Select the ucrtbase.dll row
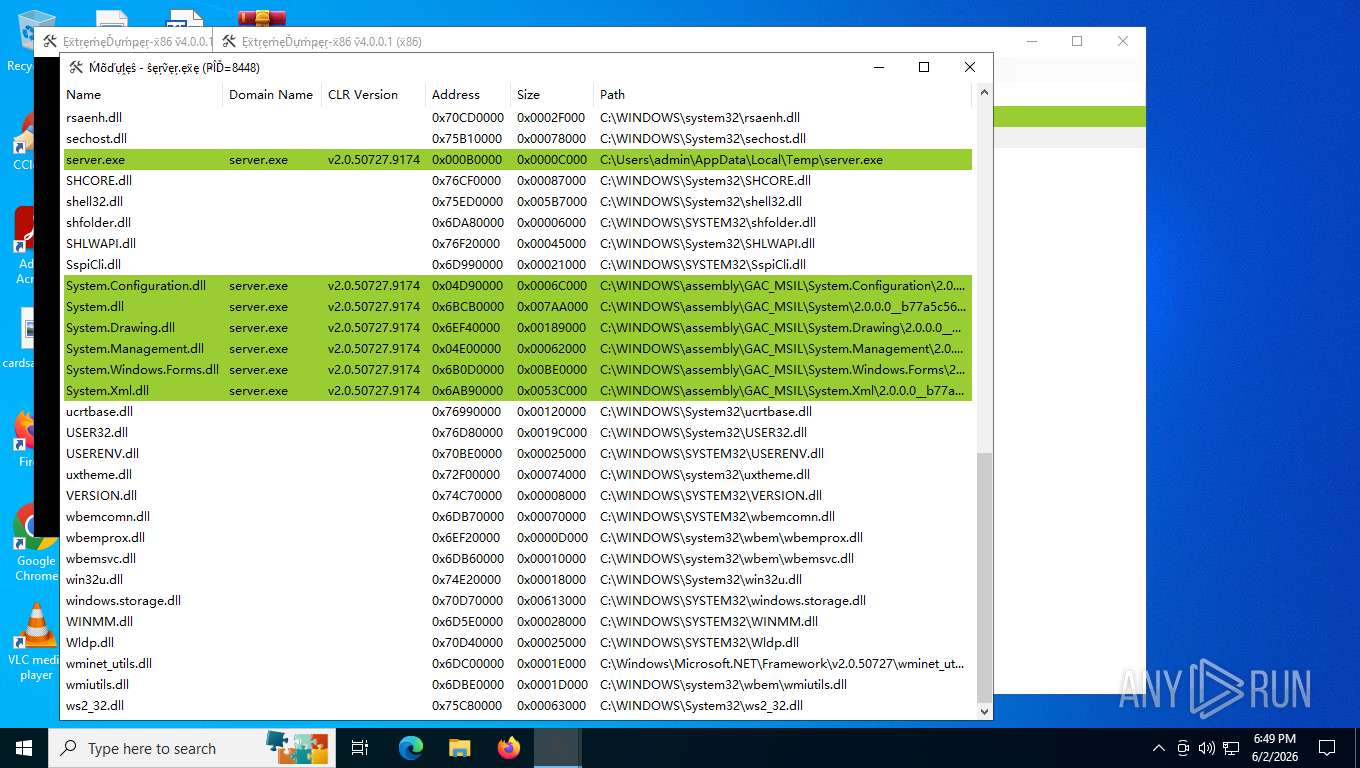This screenshot has width=1360, height=768. 517,412
